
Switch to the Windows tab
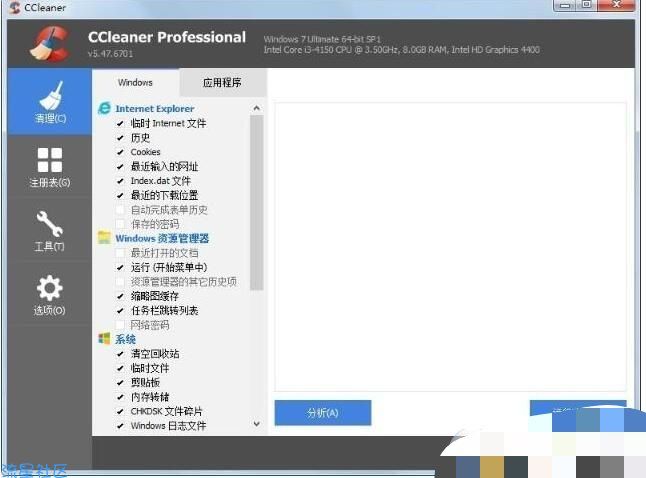(x=136, y=82)
